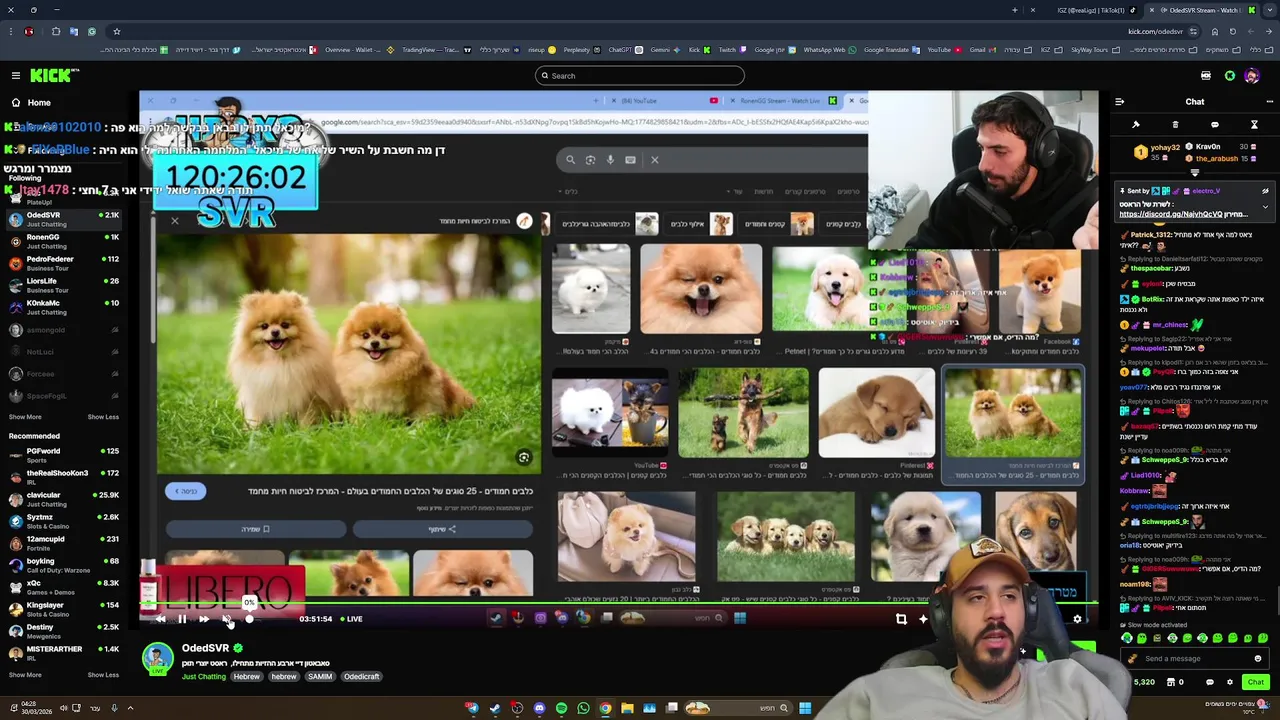Click the Kick search field

[x=640, y=76]
